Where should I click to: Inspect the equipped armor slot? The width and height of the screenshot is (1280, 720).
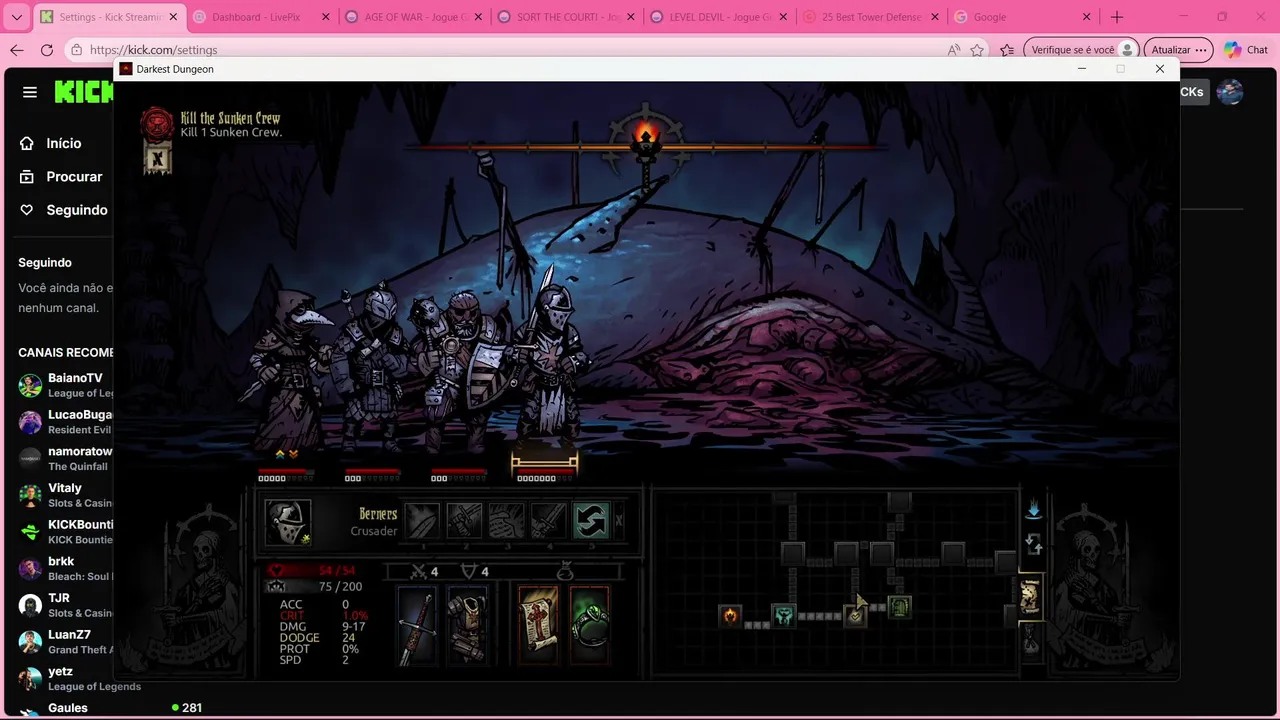tap(466, 626)
